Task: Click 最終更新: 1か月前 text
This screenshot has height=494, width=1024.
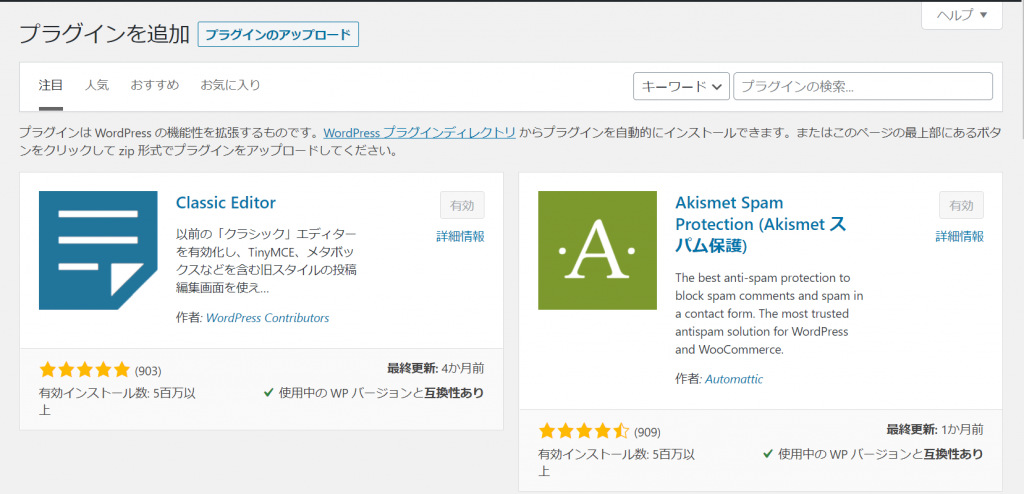Action: point(935,429)
